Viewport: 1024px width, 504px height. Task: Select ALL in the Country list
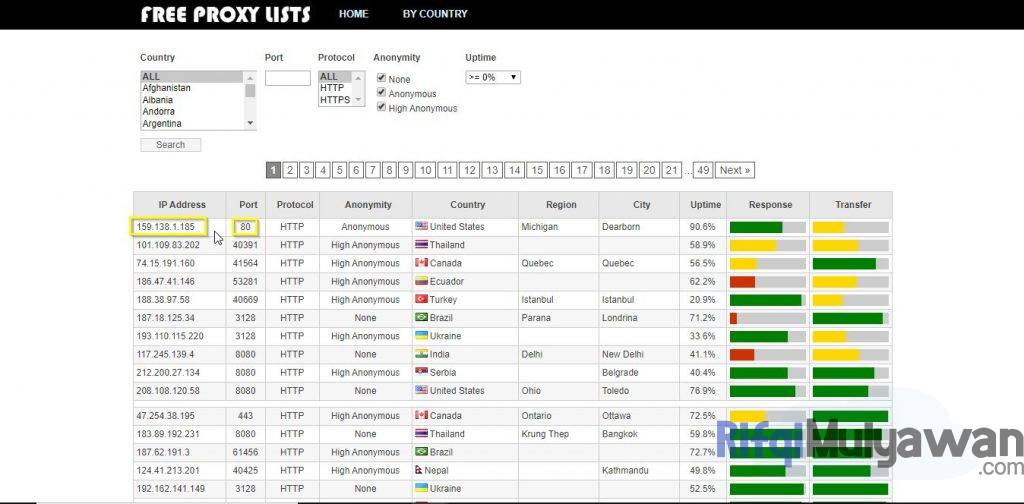[x=192, y=76]
